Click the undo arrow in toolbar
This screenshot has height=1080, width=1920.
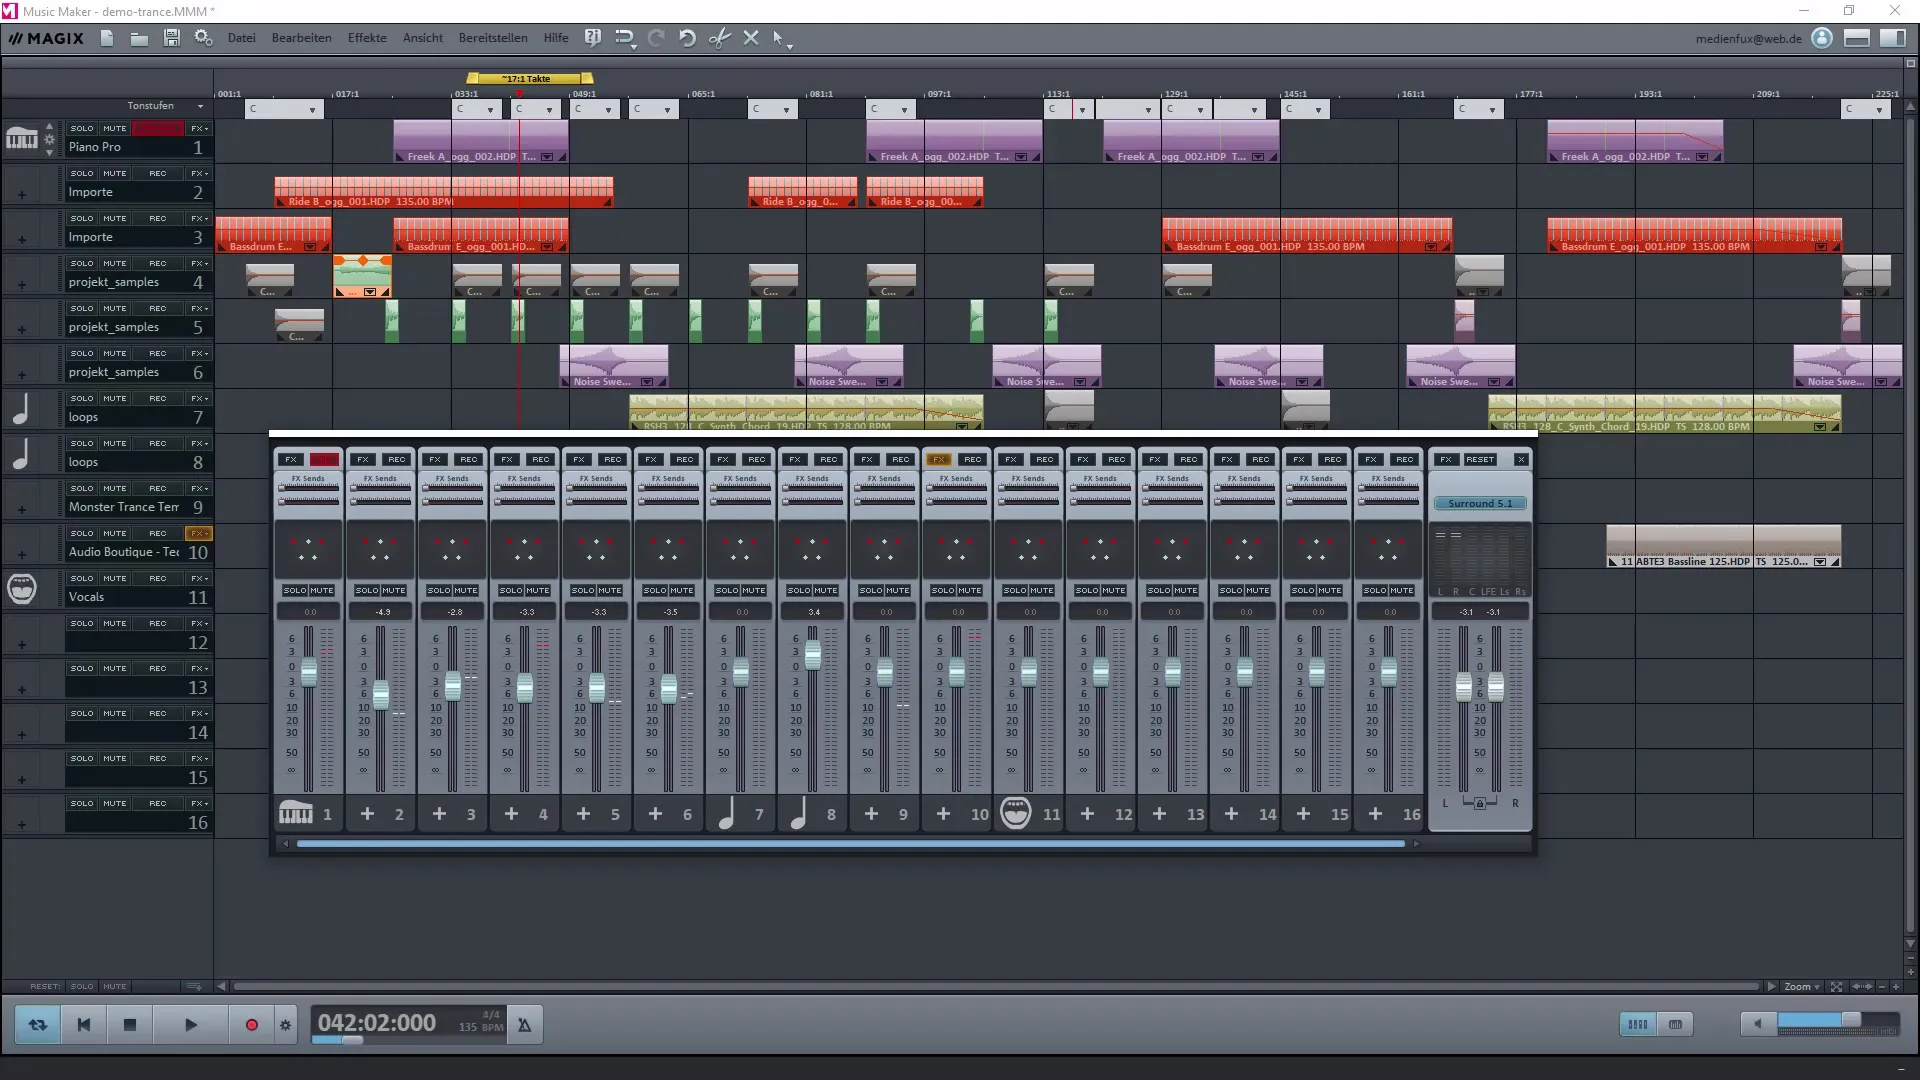(687, 38)
